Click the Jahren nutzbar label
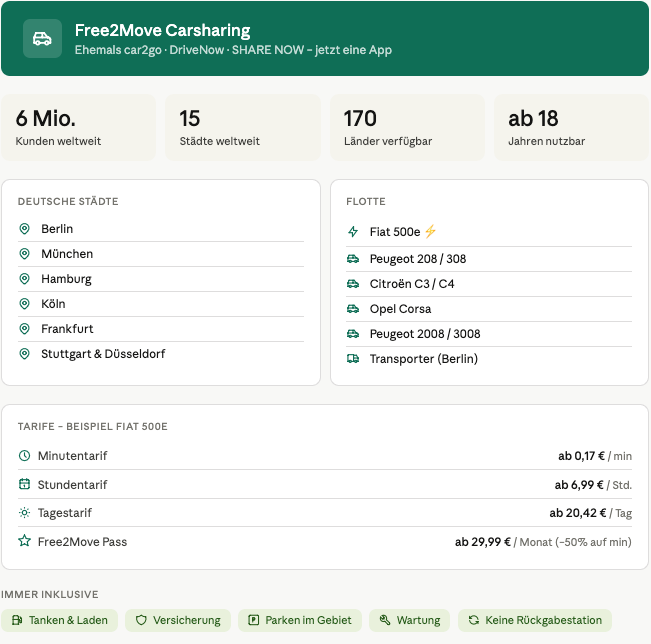 546,141
